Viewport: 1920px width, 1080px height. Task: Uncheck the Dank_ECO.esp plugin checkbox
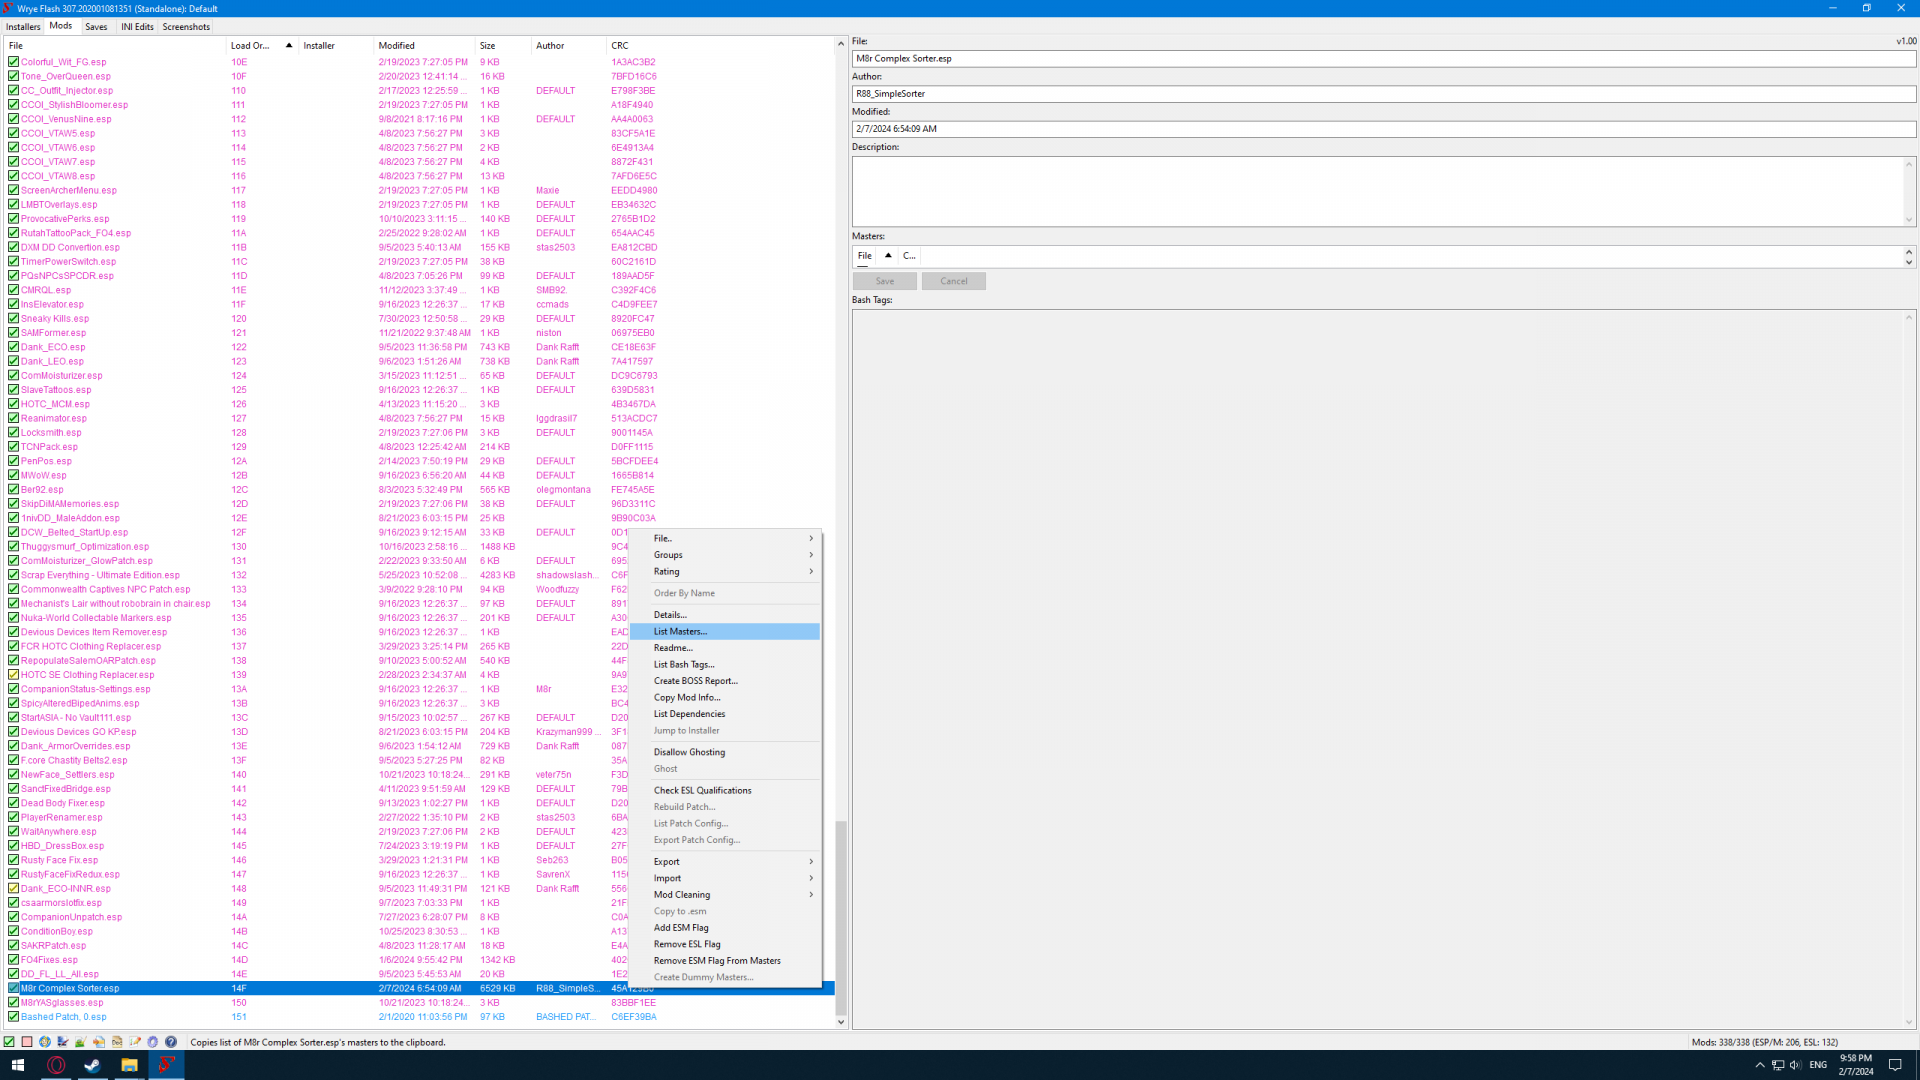coord(13,347)
